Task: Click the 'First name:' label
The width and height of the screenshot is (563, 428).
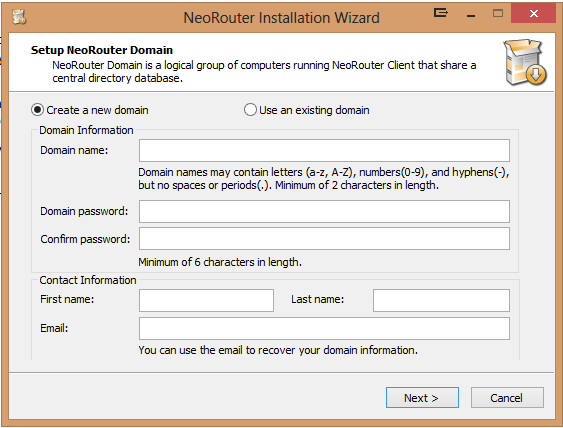Action: 67,299
